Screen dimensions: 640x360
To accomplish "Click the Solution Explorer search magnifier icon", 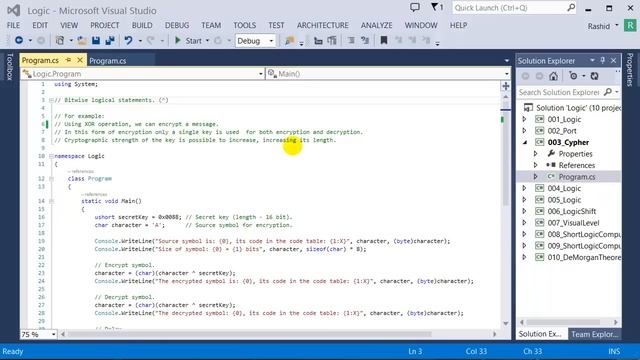I will point(608,92).
